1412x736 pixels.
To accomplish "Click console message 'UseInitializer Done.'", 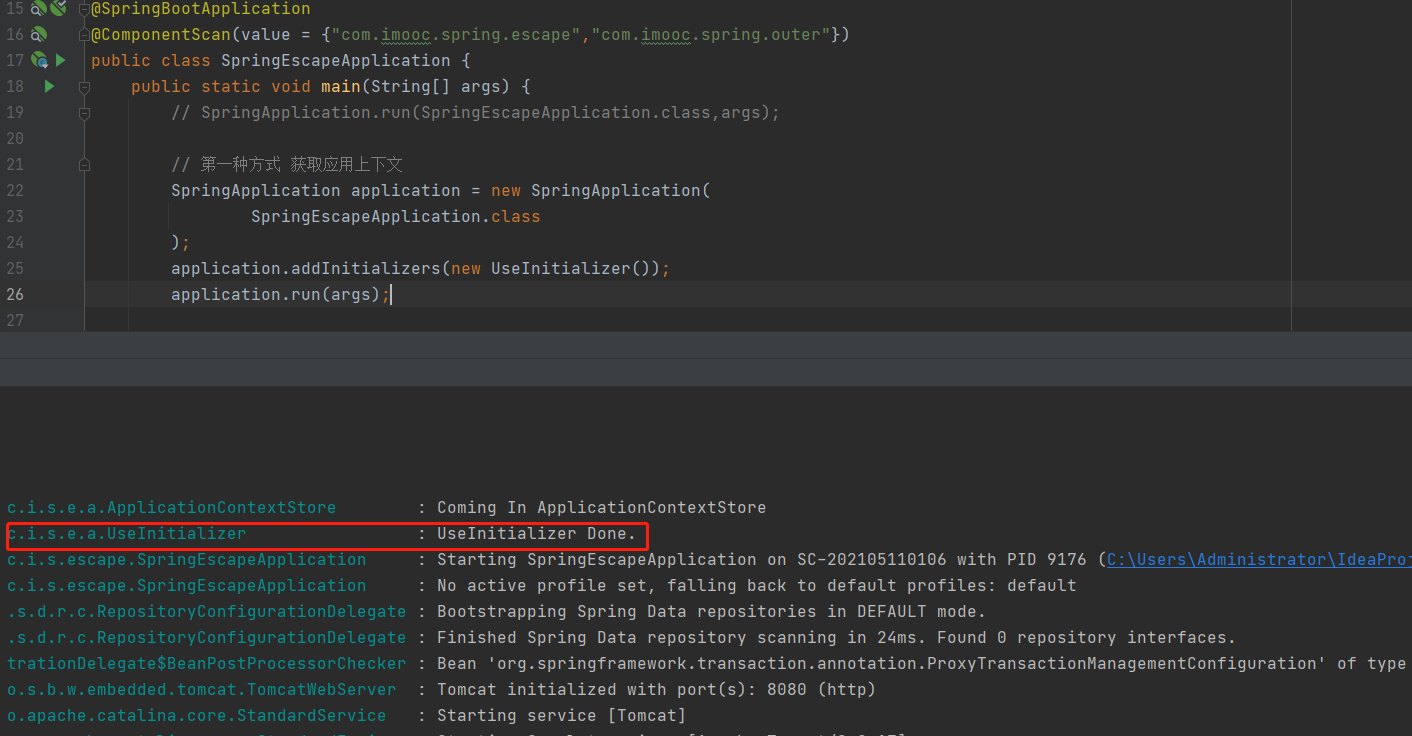I will (x=537, y=534).
